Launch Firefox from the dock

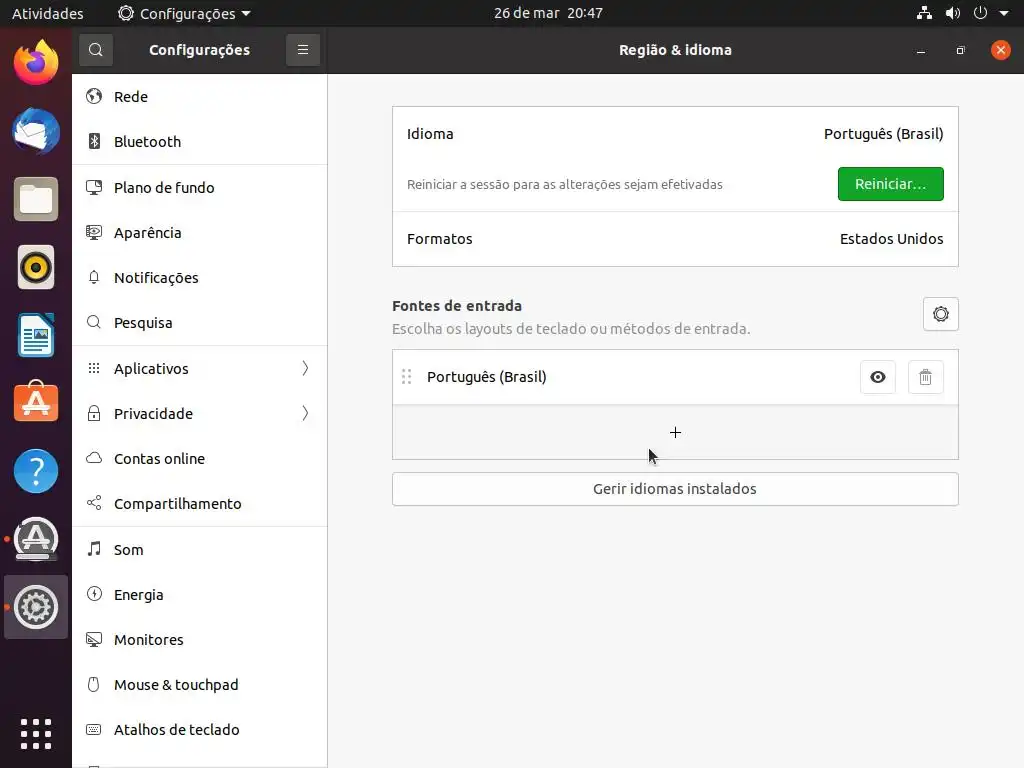pos(36,63)
